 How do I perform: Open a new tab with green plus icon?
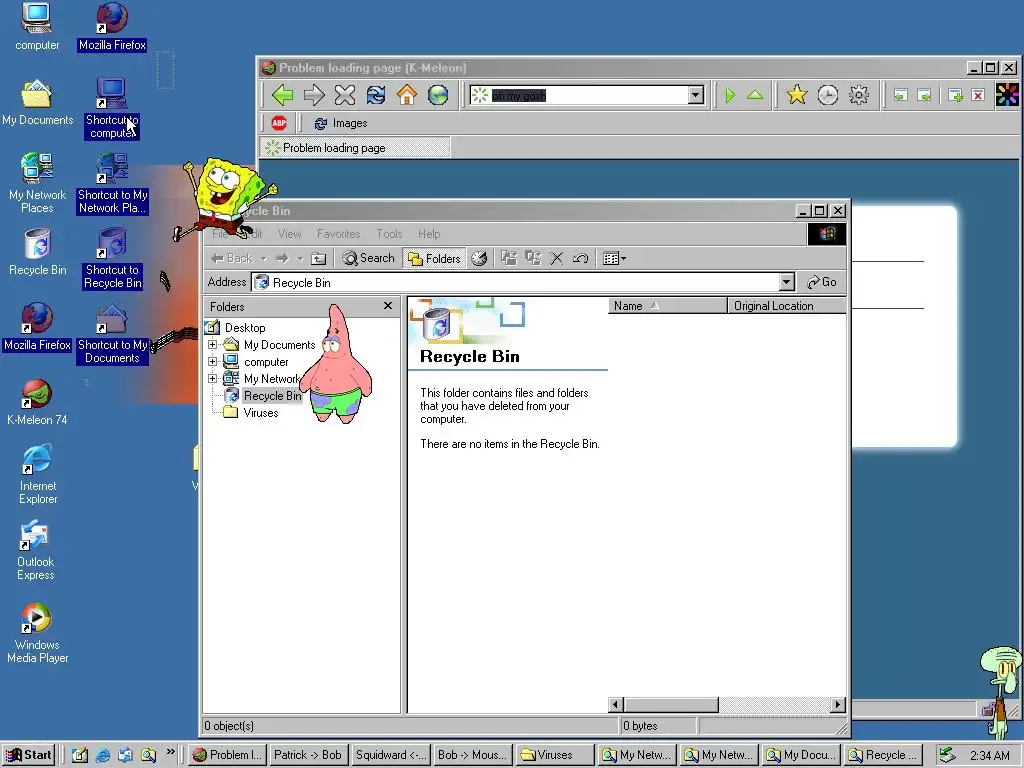point(955,95)
